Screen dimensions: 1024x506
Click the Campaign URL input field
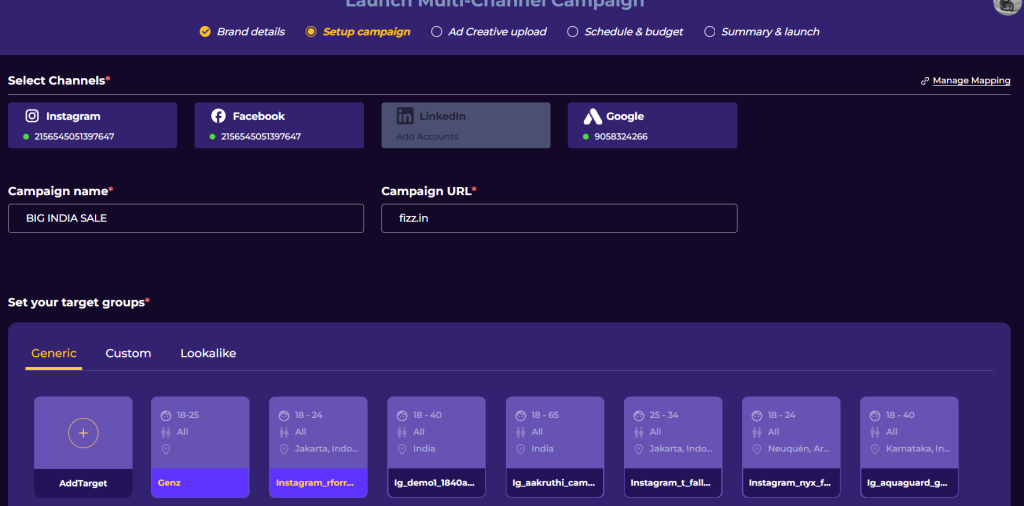click(559, 218)
